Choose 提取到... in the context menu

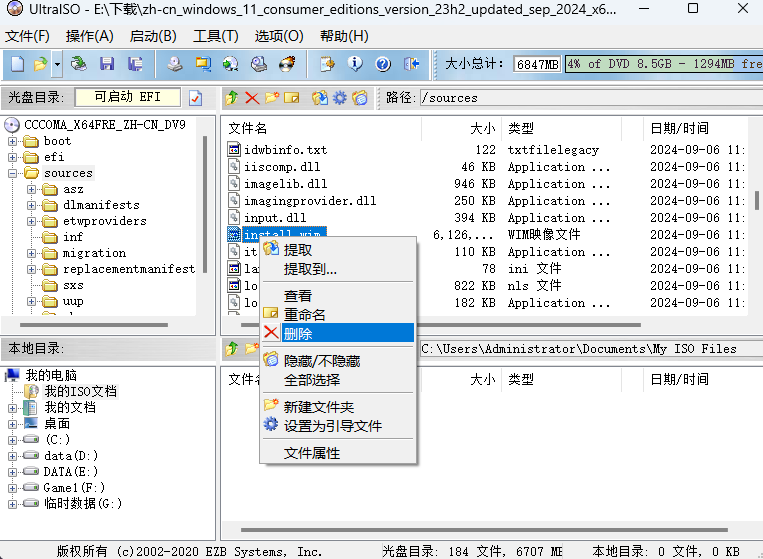(338, 269)
